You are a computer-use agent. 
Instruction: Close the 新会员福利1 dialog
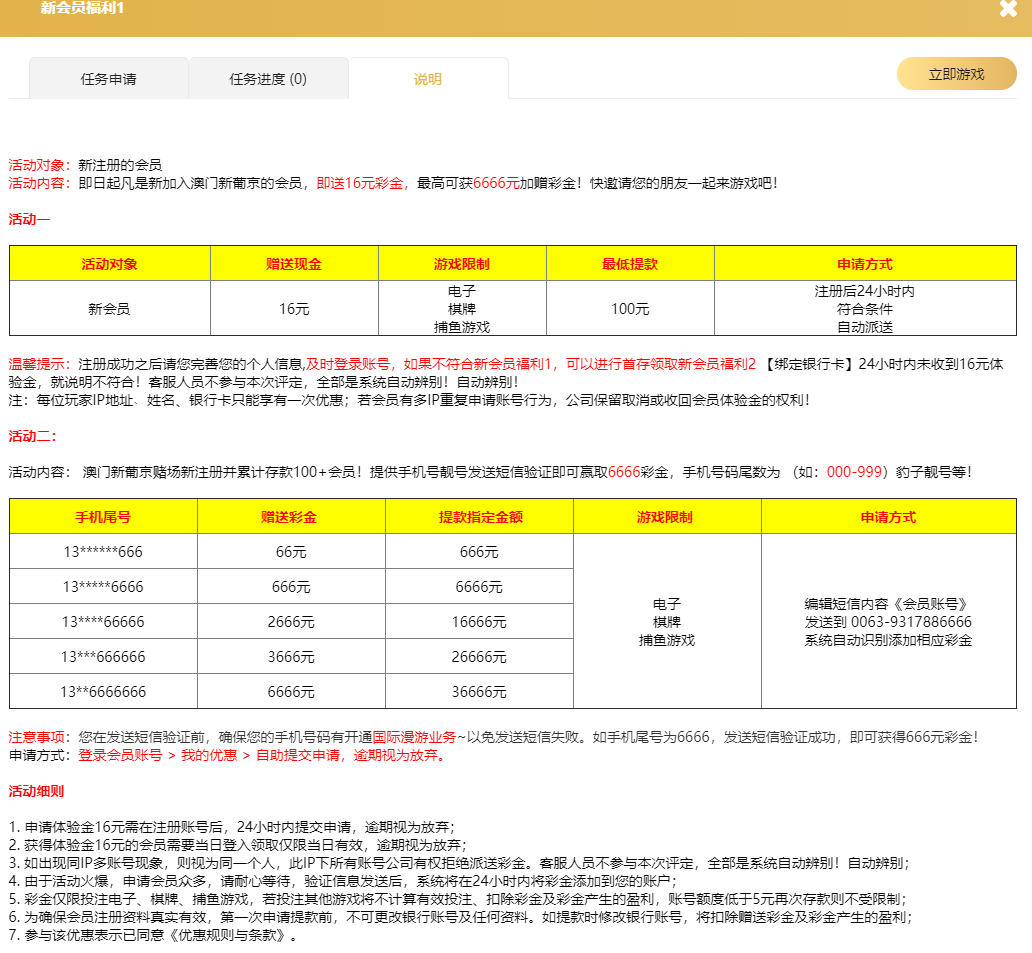point(1008,9)
